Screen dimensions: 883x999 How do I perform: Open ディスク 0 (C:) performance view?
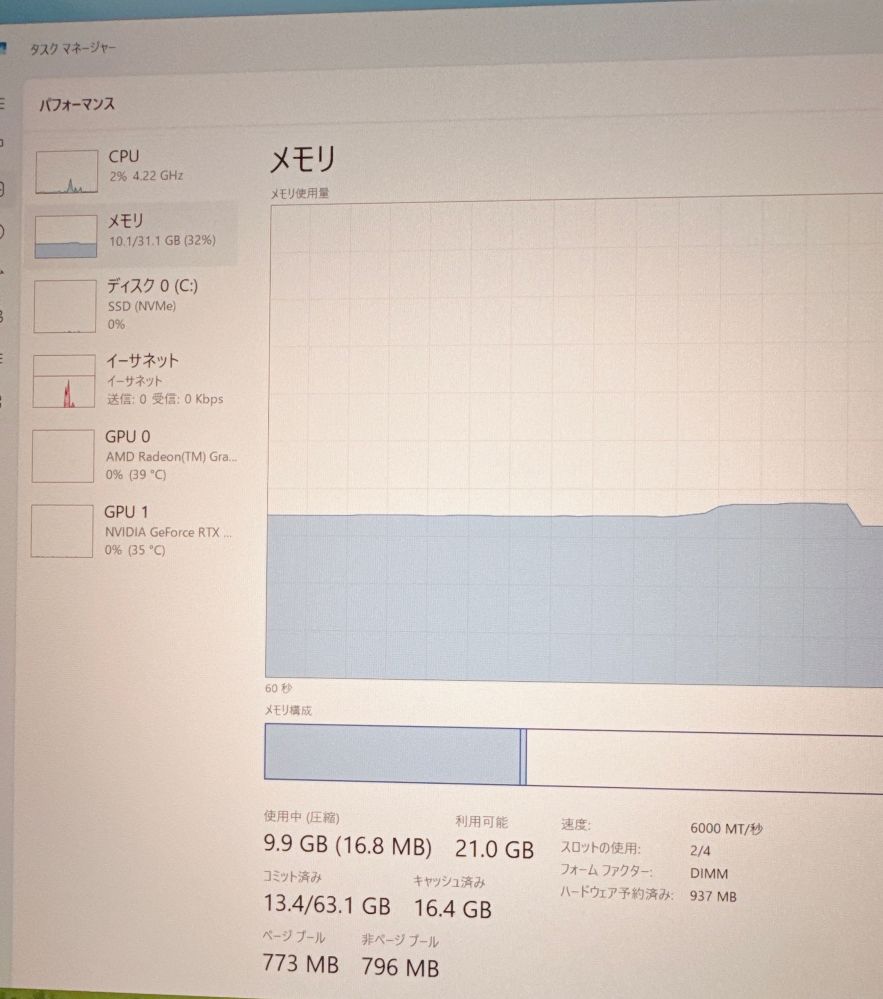pyautogui.click(x=133, y=305)
